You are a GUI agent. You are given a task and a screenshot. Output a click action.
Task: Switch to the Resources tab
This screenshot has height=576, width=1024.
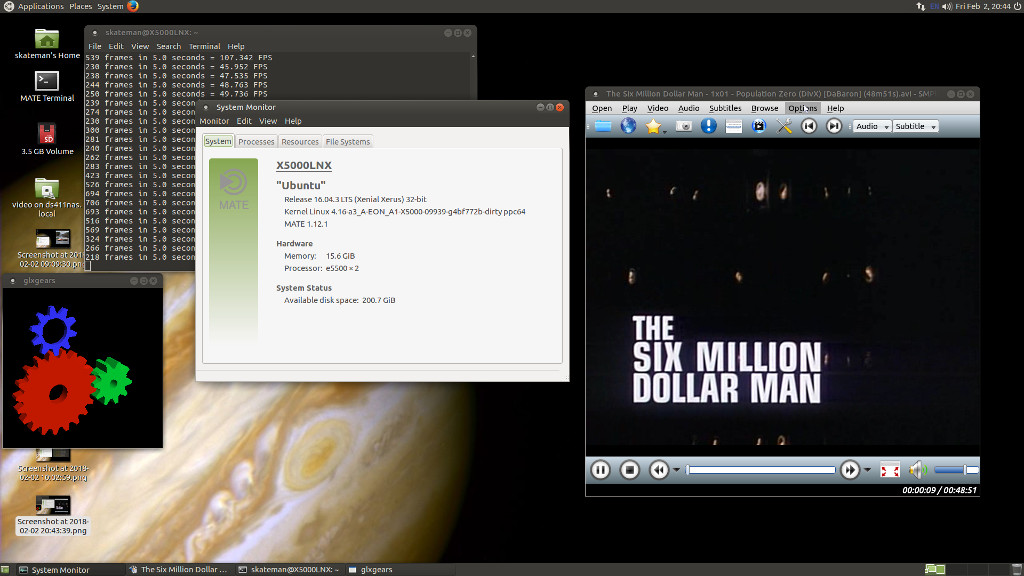coord(300,142)
